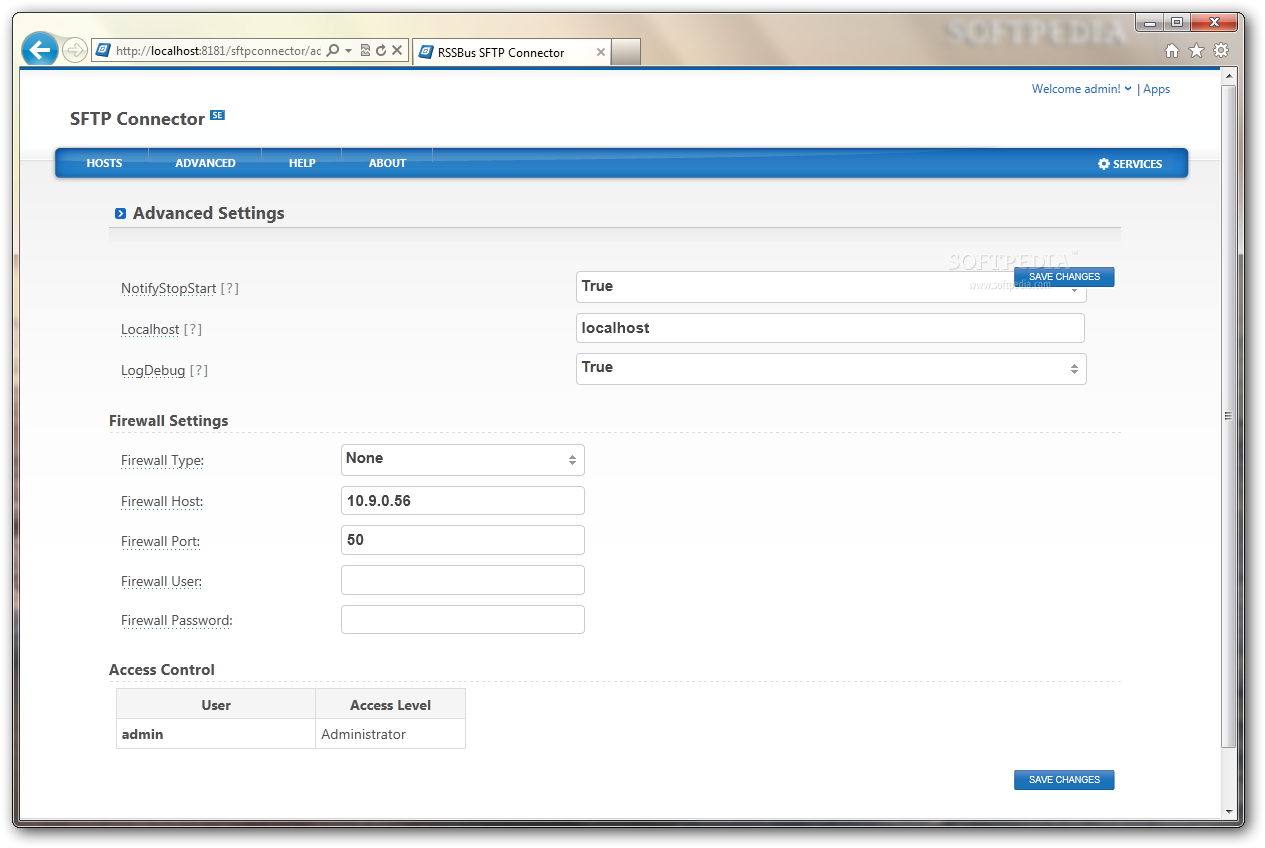Click the Firewall User label
This screenshot has height=848, width=1265.
161,581
